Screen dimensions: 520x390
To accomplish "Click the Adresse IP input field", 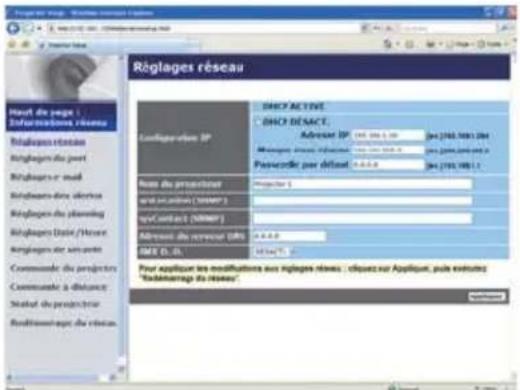I will pyautogui.click(x=388, y=135).
